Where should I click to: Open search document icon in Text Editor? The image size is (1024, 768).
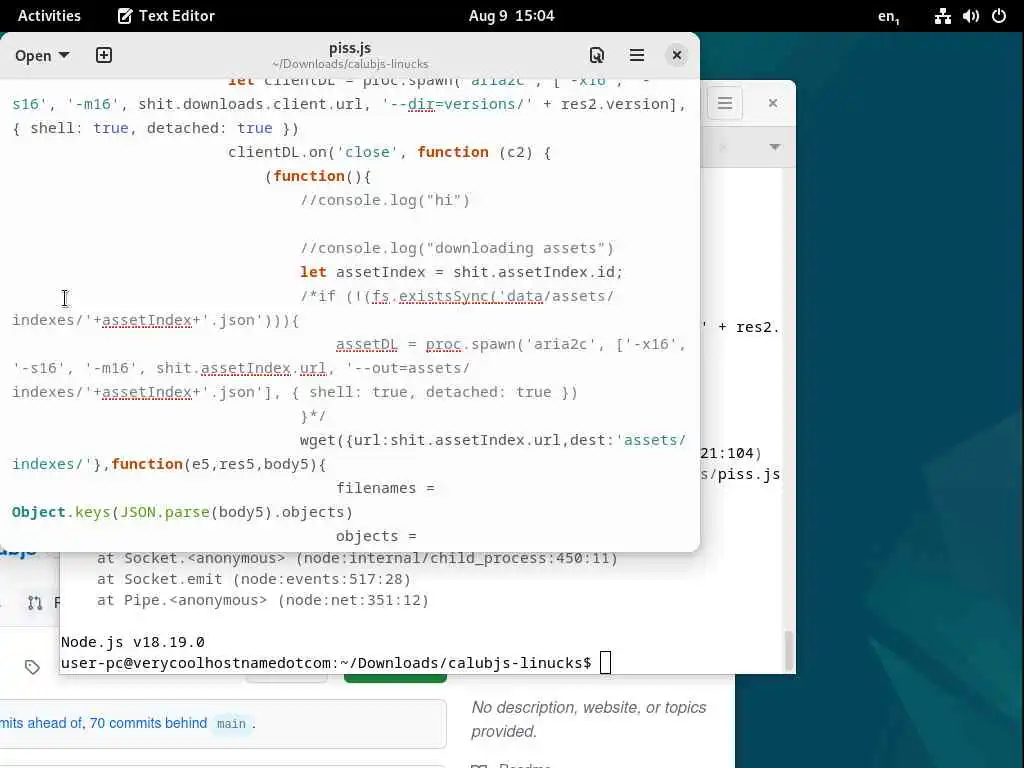pyautogui.click(x=597, y=56)
